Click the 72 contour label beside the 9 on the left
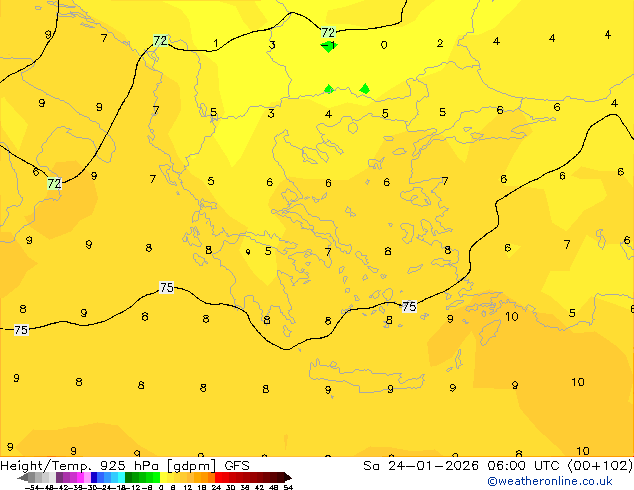The image size is (634, 490). [x=54, y=183]
